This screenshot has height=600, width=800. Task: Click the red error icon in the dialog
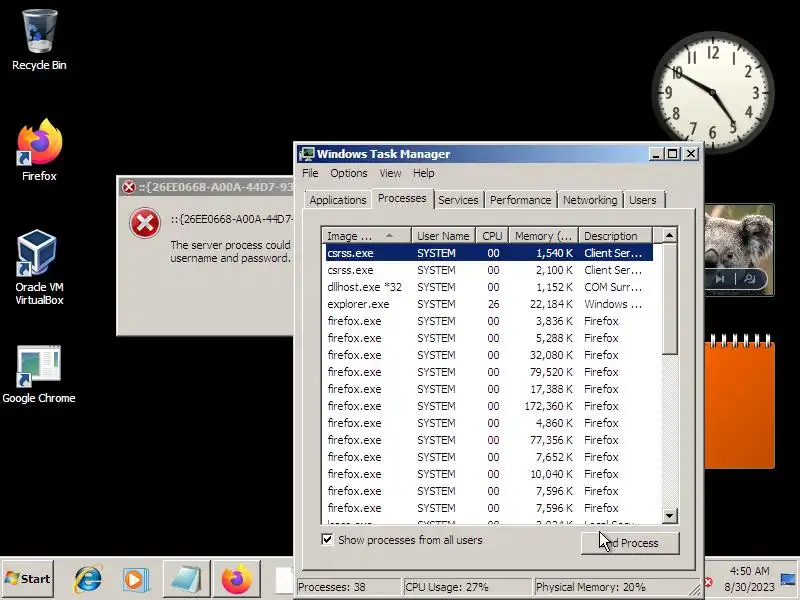(x=145, y=223)
